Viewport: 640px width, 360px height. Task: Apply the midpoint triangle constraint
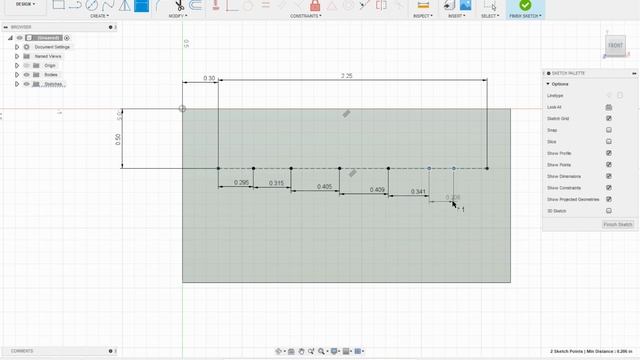(332, 5)
